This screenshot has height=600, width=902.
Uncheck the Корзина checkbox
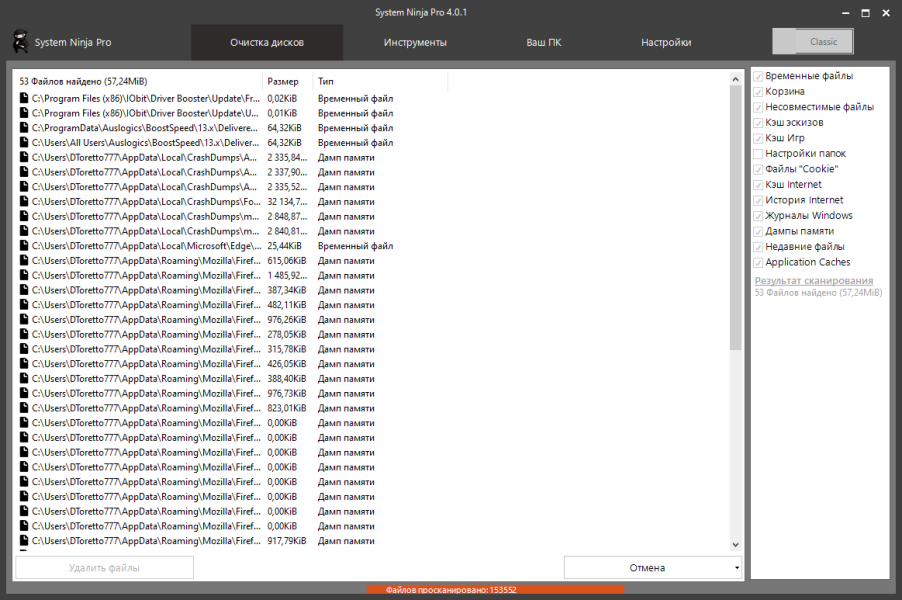(758, 91)
